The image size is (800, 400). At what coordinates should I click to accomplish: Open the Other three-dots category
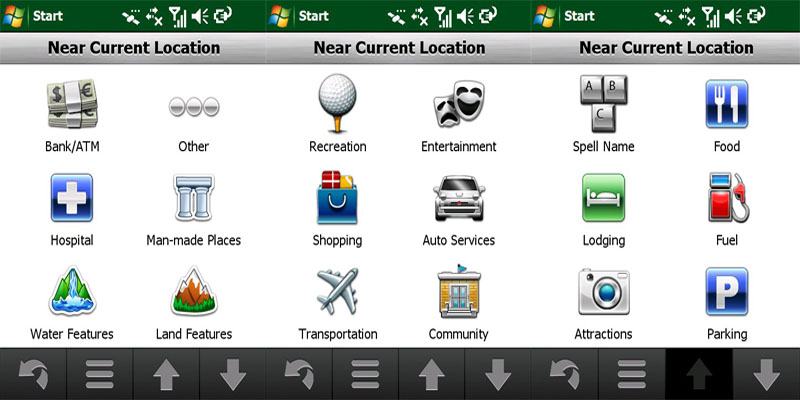point(194,107)
